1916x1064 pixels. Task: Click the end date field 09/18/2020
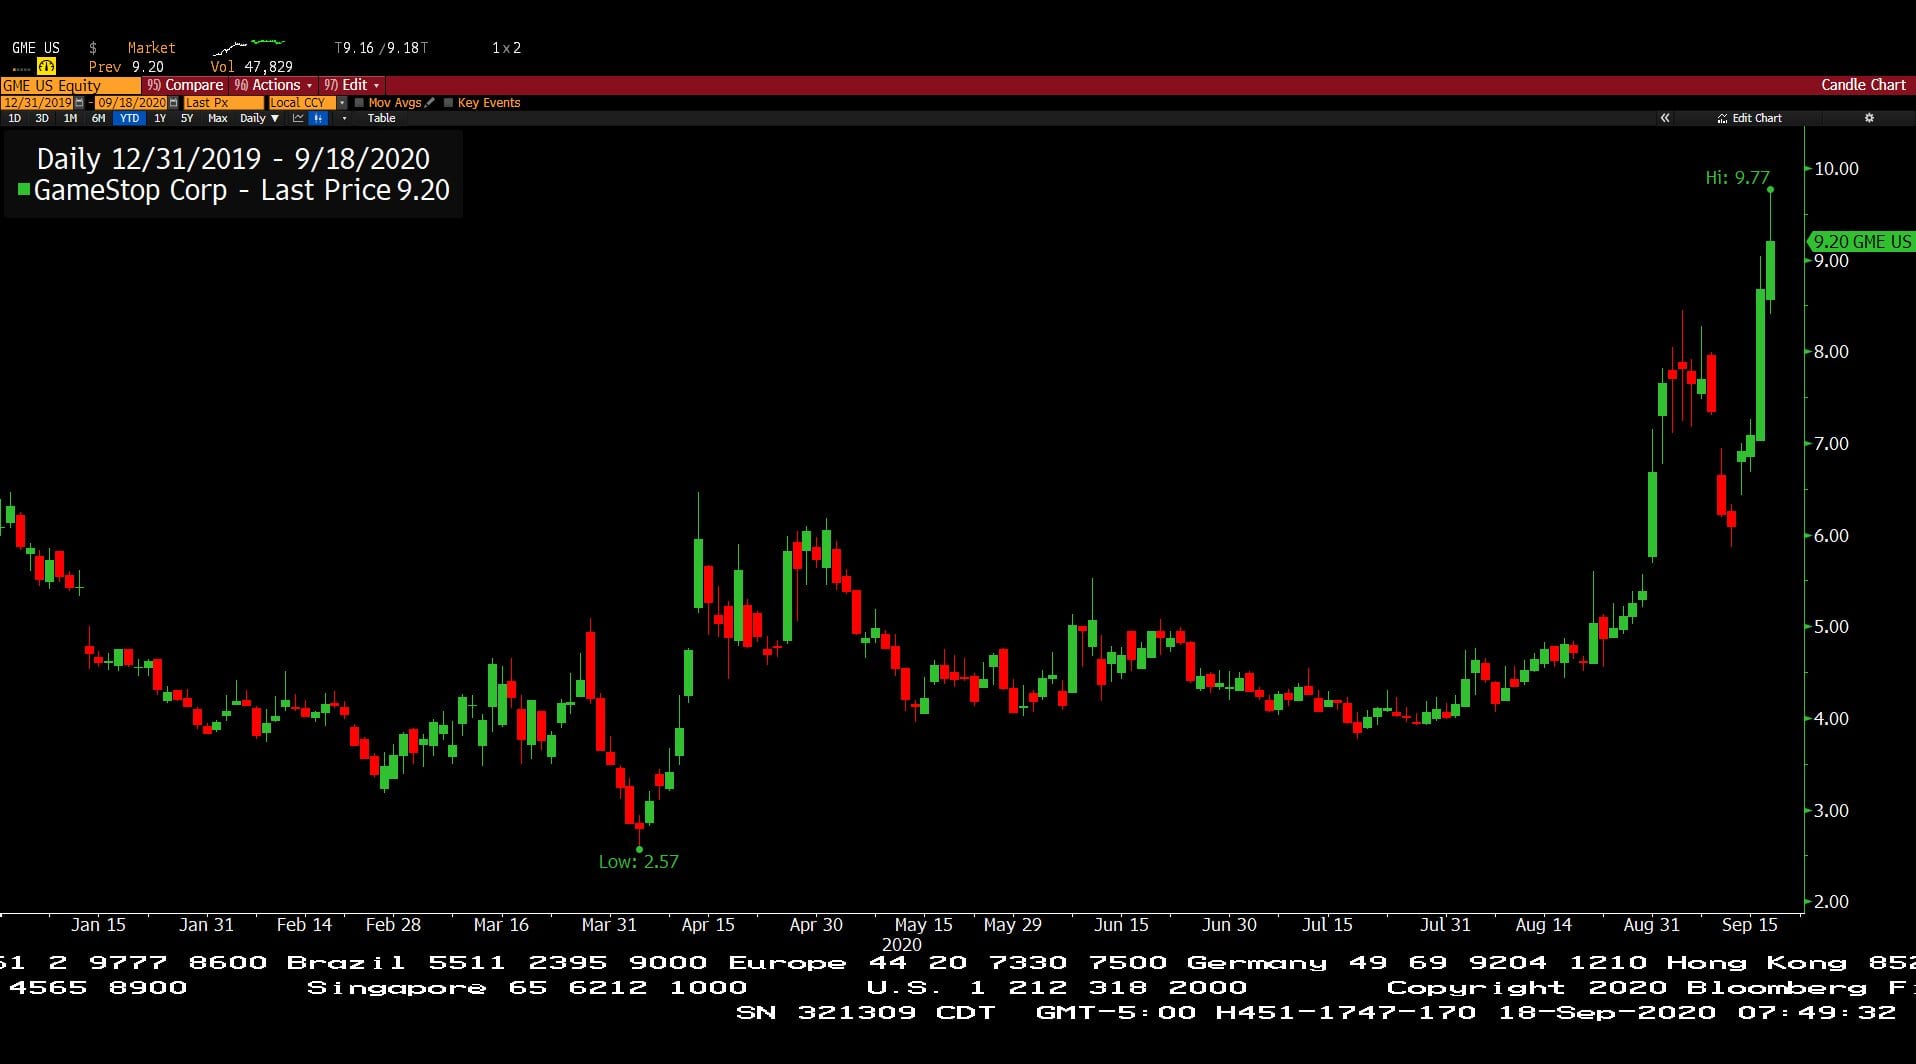131,102
